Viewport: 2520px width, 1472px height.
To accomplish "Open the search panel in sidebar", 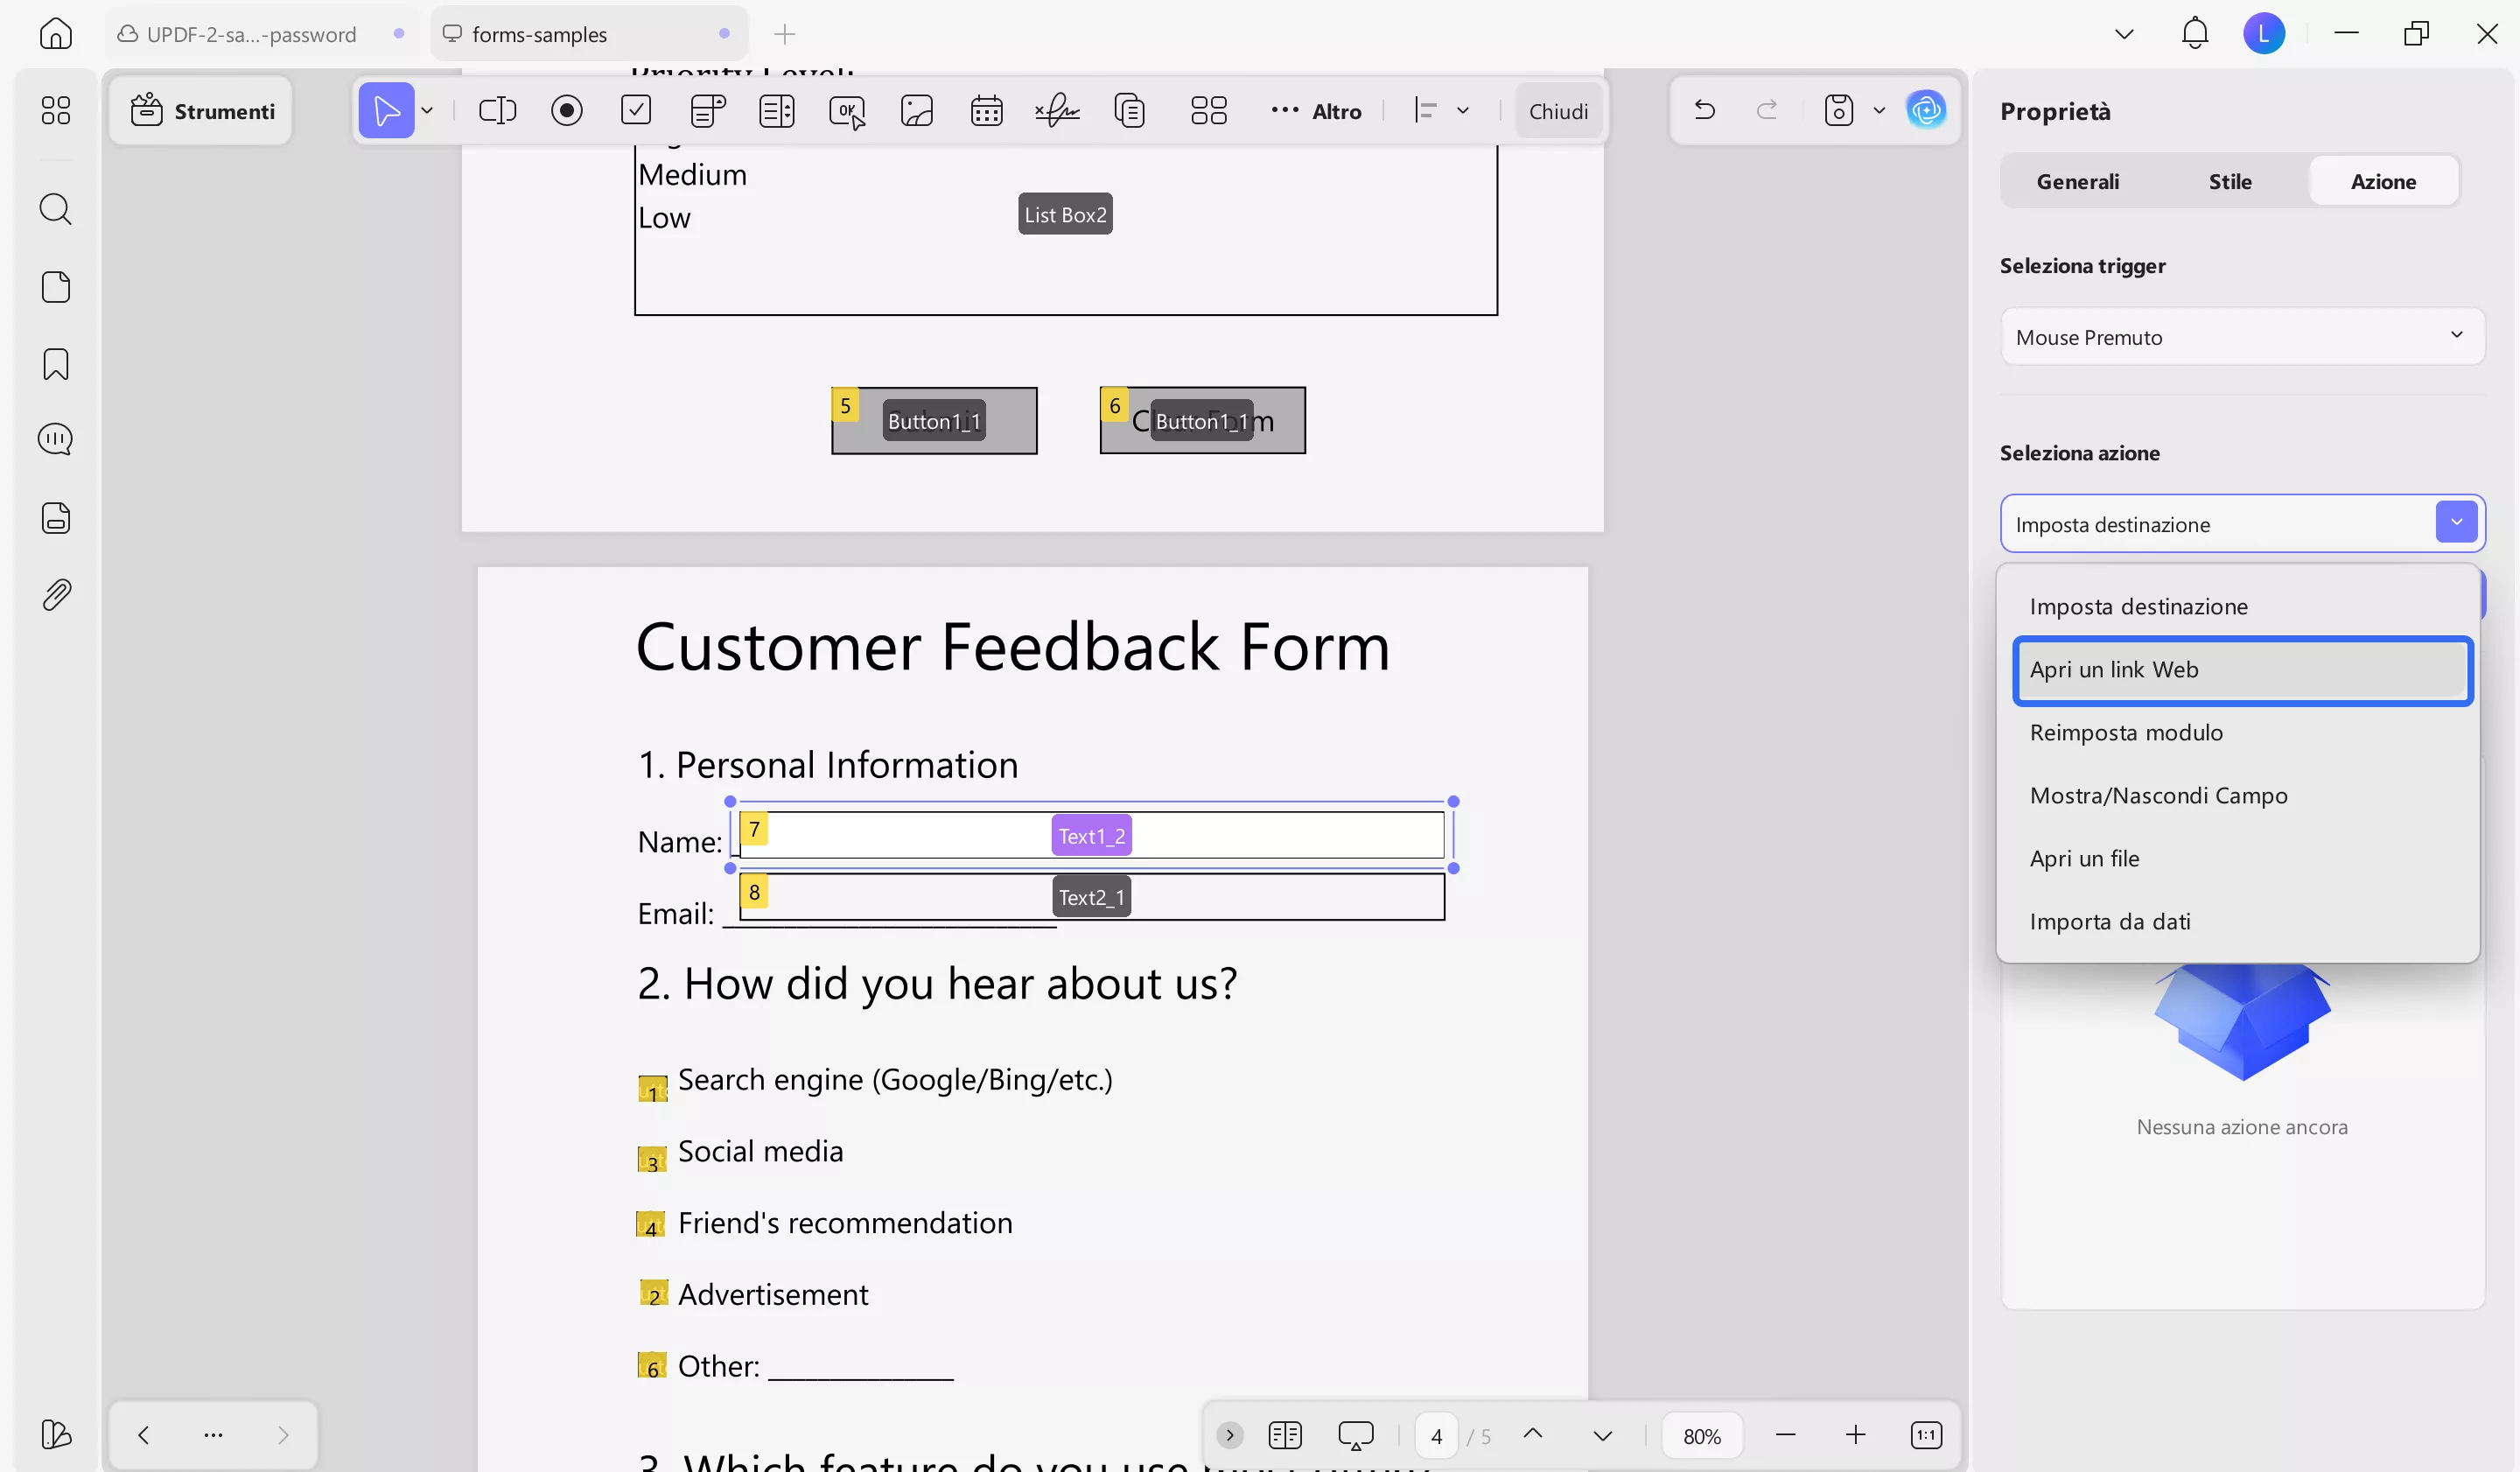I will 56,209.
